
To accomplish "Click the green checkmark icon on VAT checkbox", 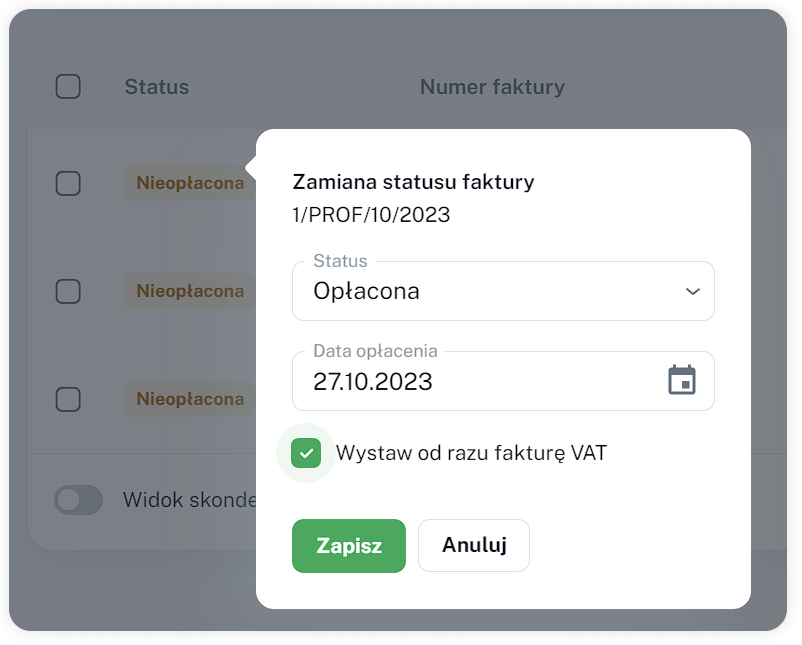I will (x=306, y=453).
